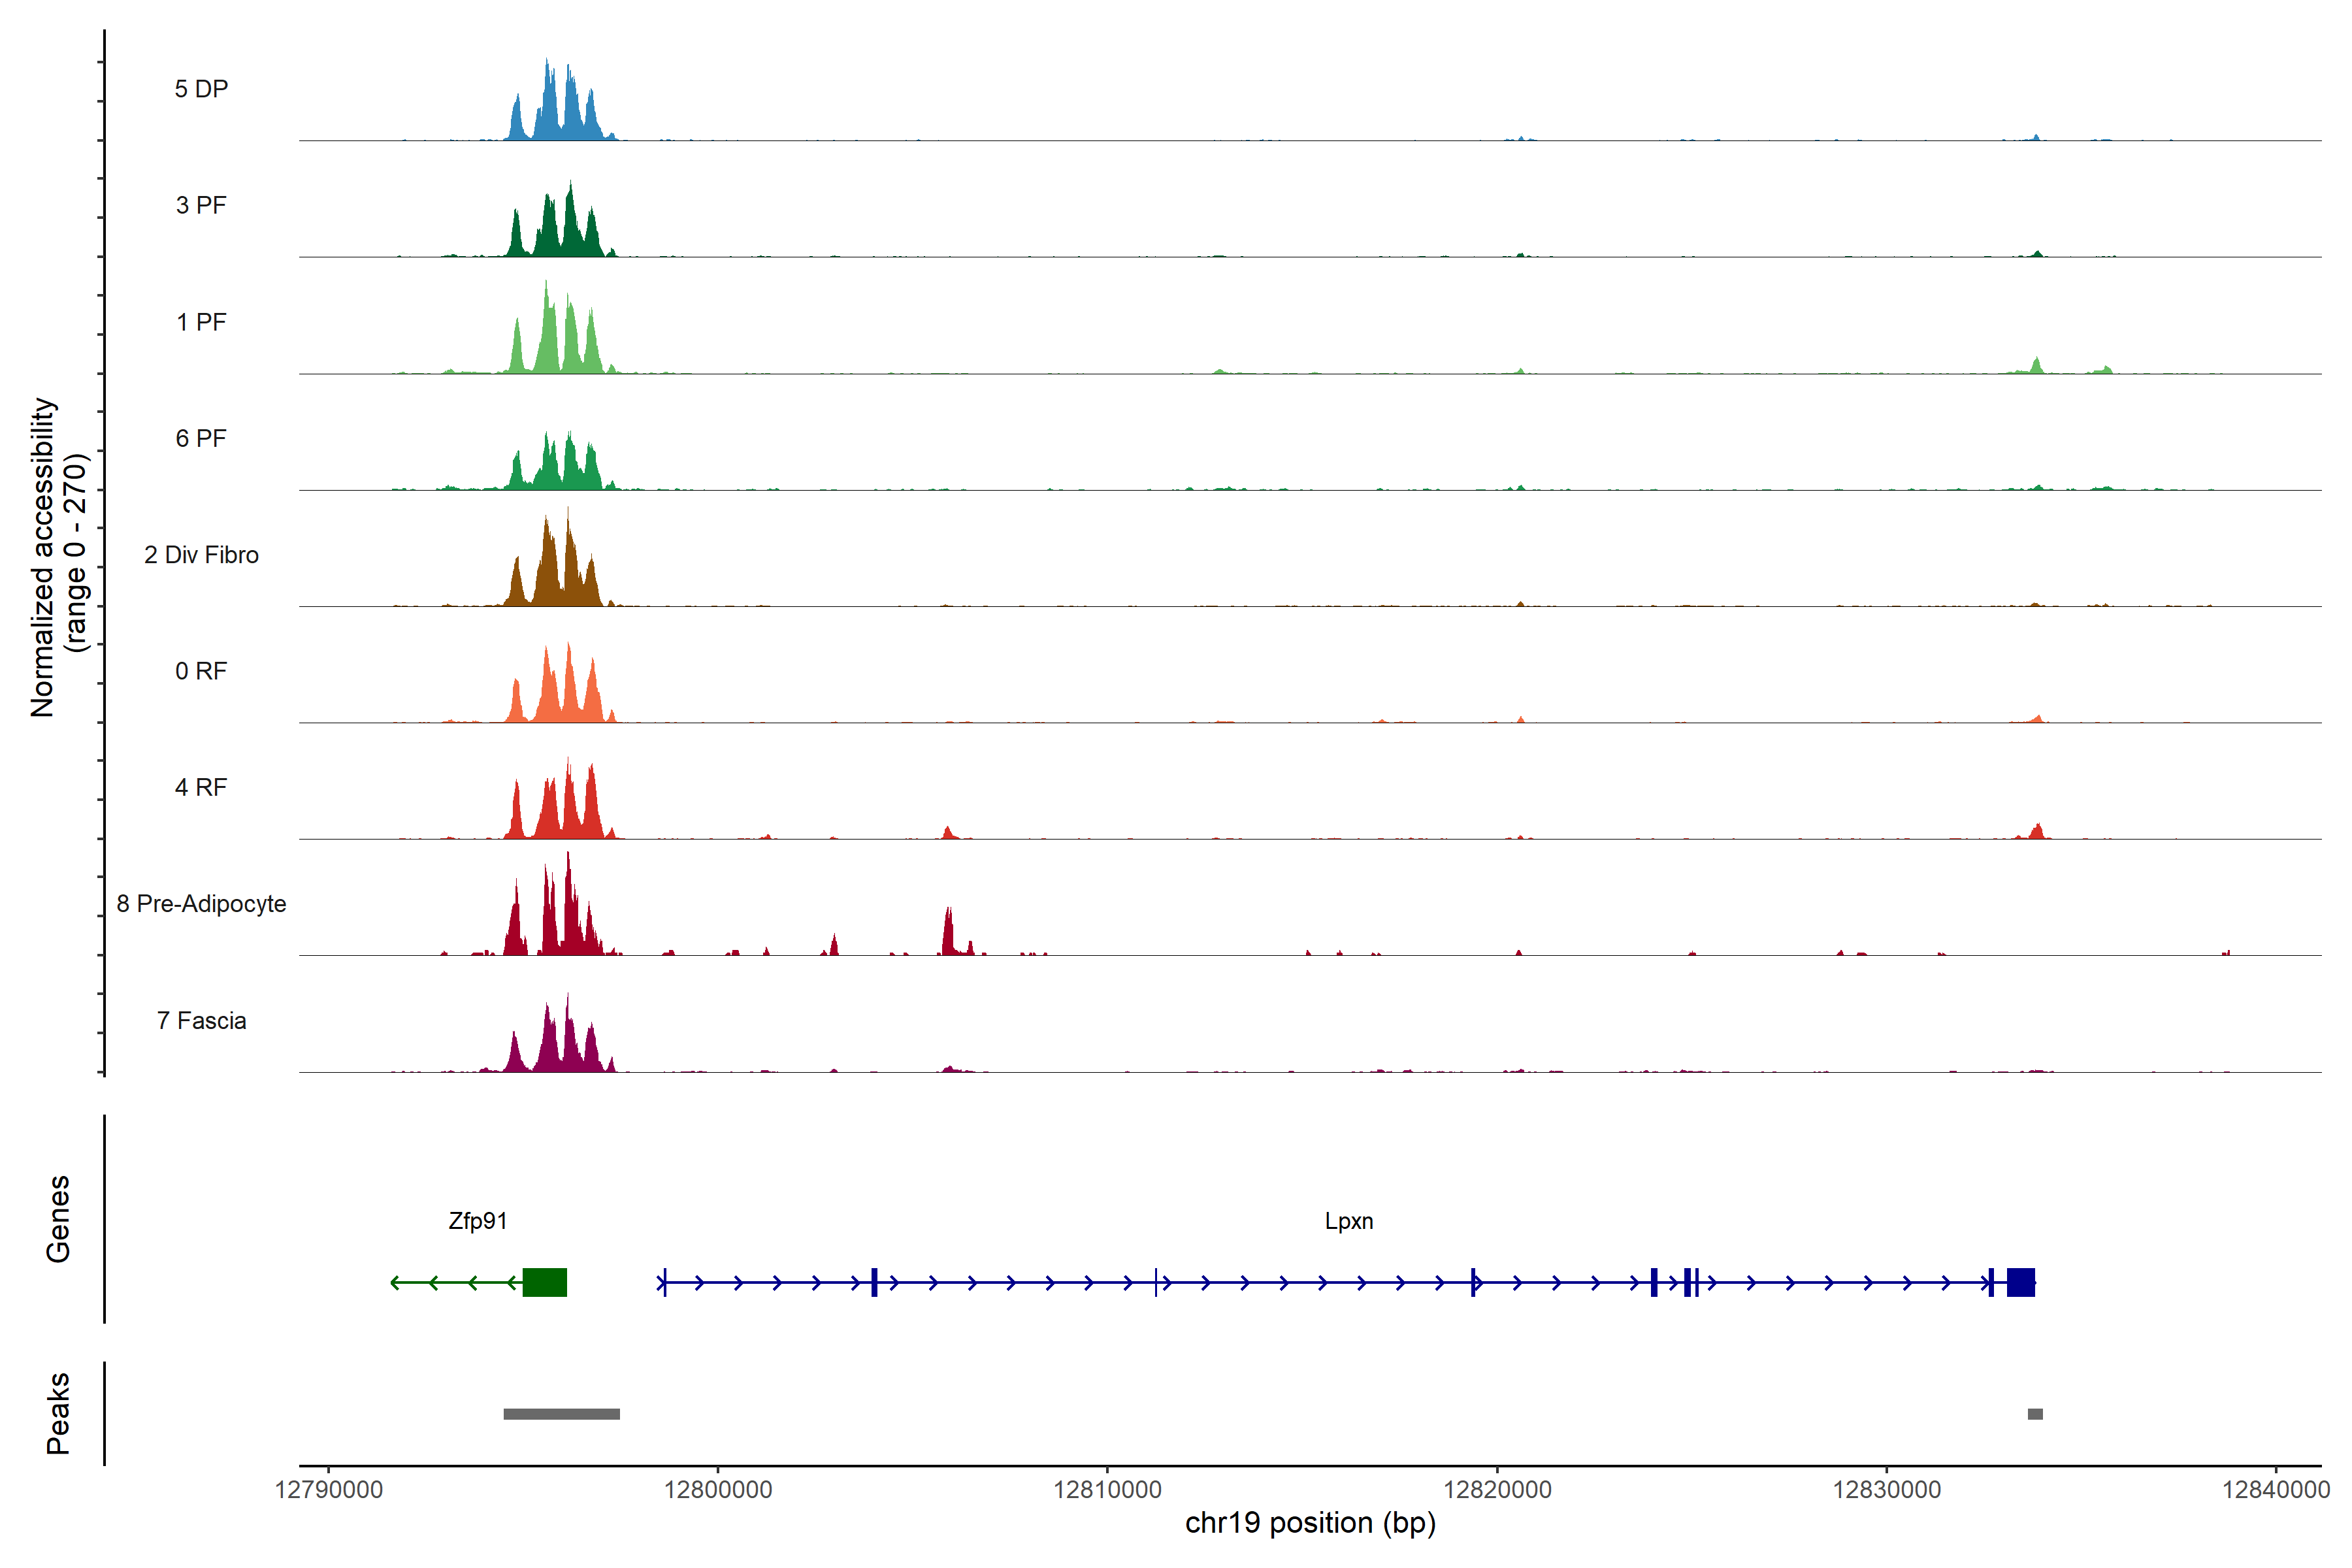Click the wide gray peak bar near Zfp91

(561, 1414)
